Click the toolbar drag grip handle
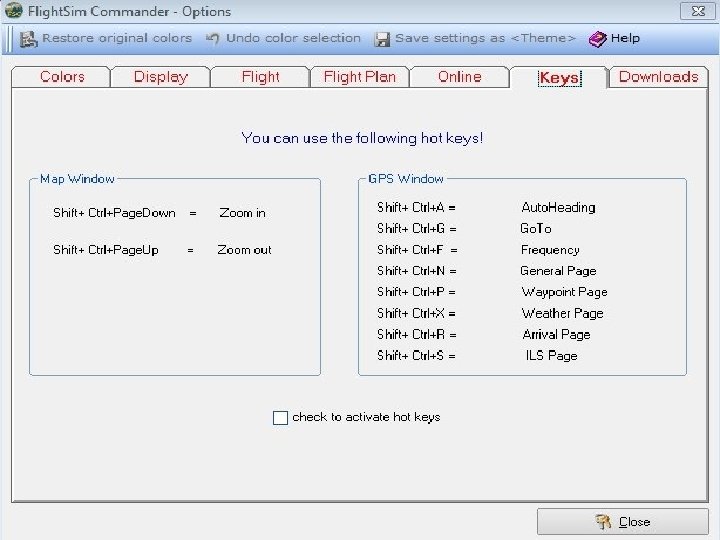The height and width of the screenshot is (540, 720). pos(9,39)
